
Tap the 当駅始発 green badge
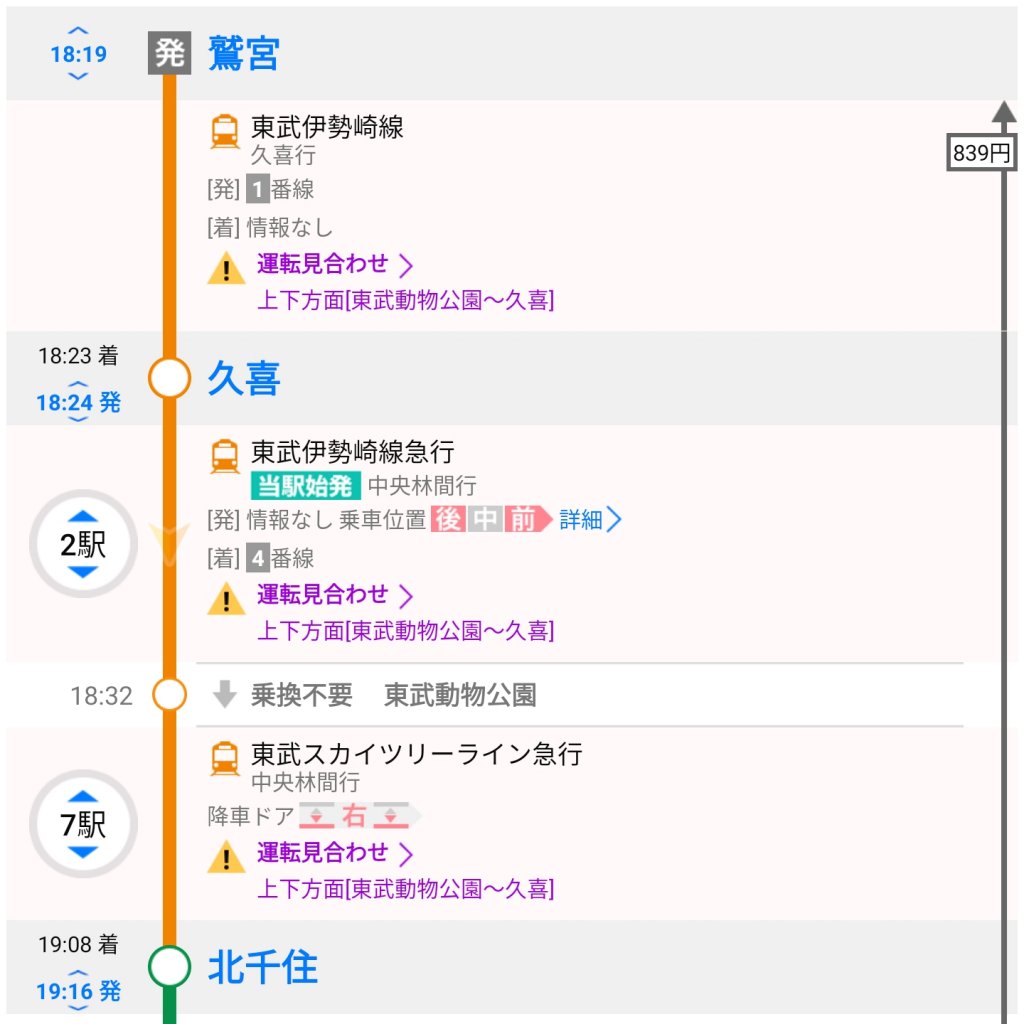point(306,486)
